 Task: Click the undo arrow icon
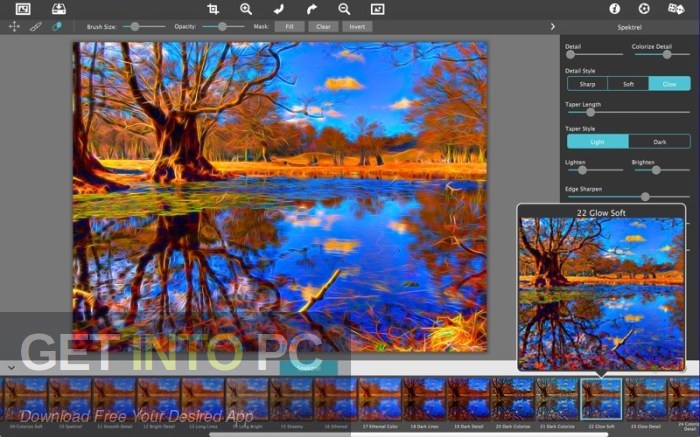(x=279, y=9)
